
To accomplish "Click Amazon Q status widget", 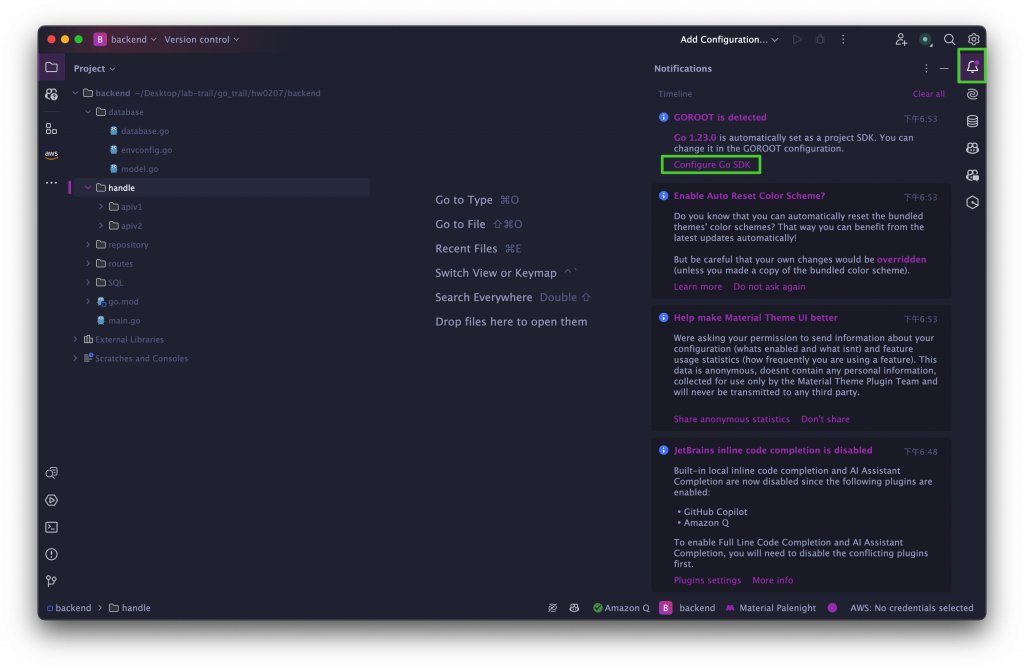I will [621, 608].
